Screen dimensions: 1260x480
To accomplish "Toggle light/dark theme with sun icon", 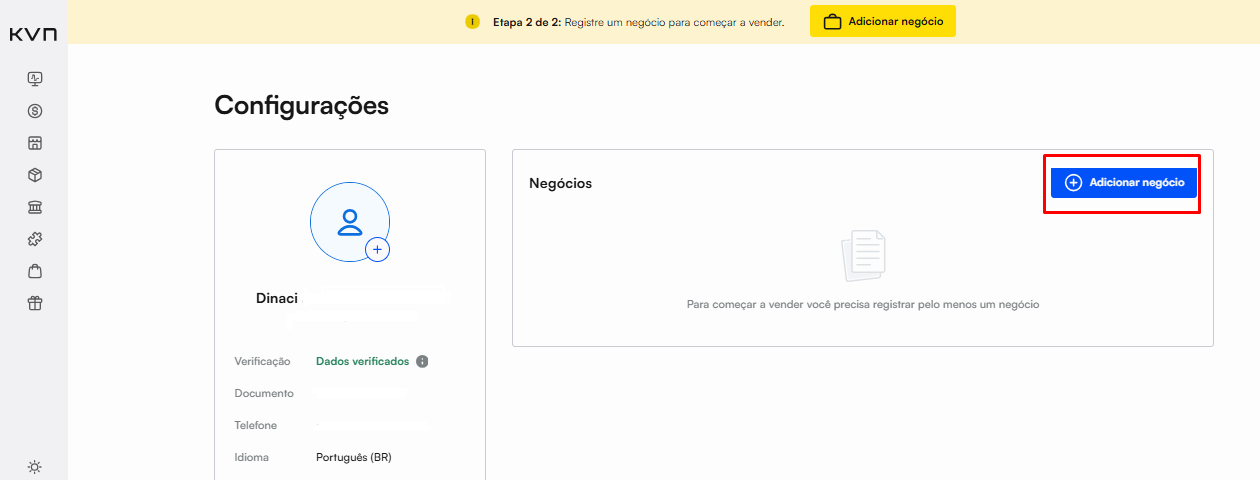I will 35,467.
